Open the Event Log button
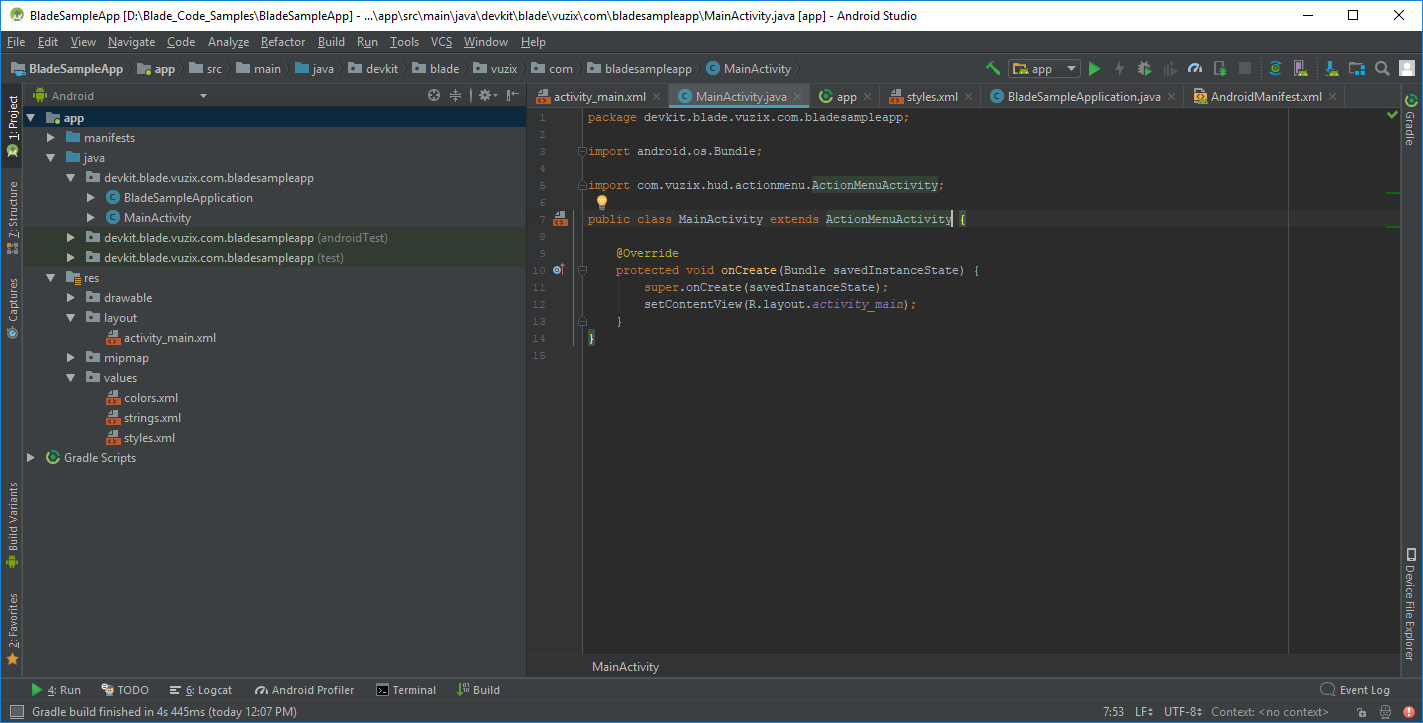 (1355, 690)
